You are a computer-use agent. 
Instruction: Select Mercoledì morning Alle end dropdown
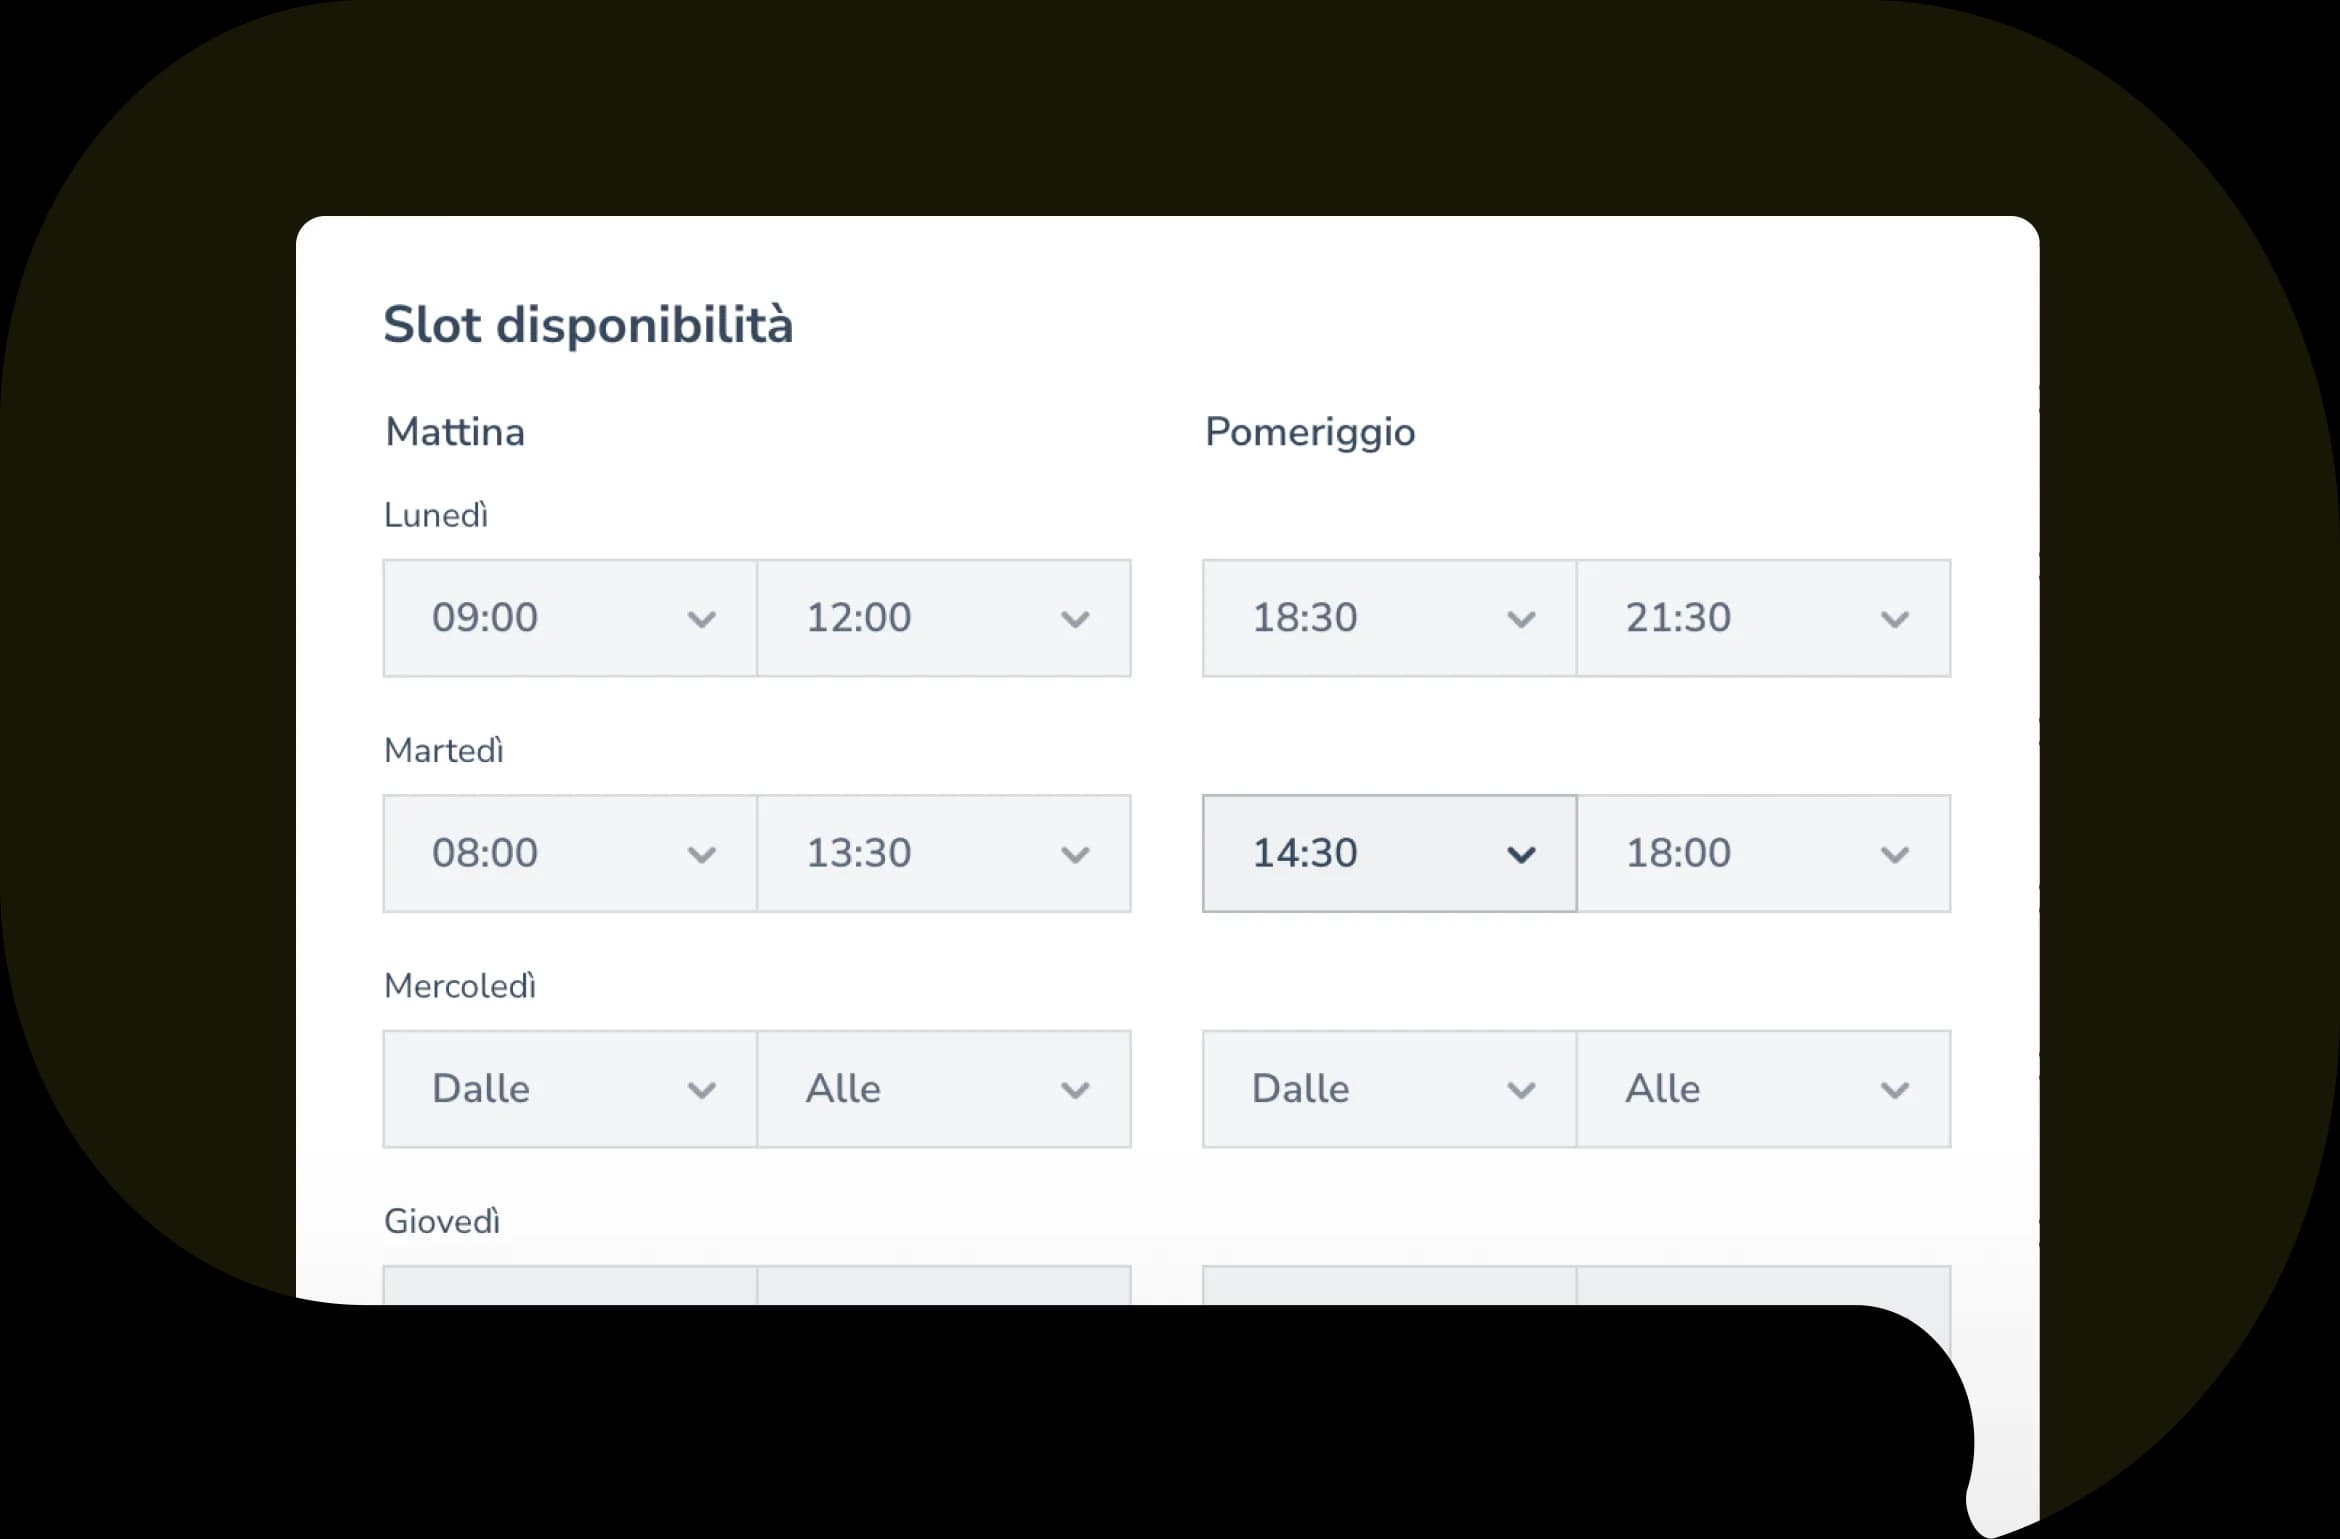pos(943,1089)
